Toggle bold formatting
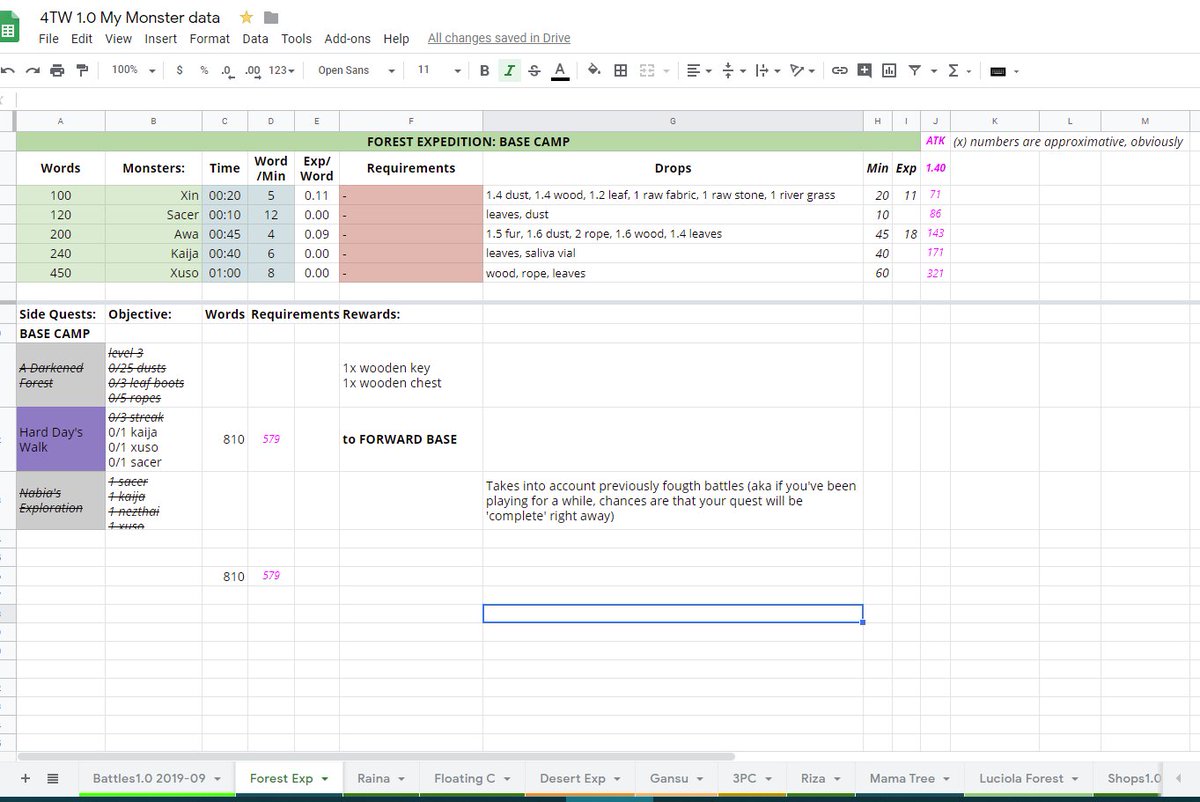This screenshot has width=1200, height=802. tap(484, 70)
